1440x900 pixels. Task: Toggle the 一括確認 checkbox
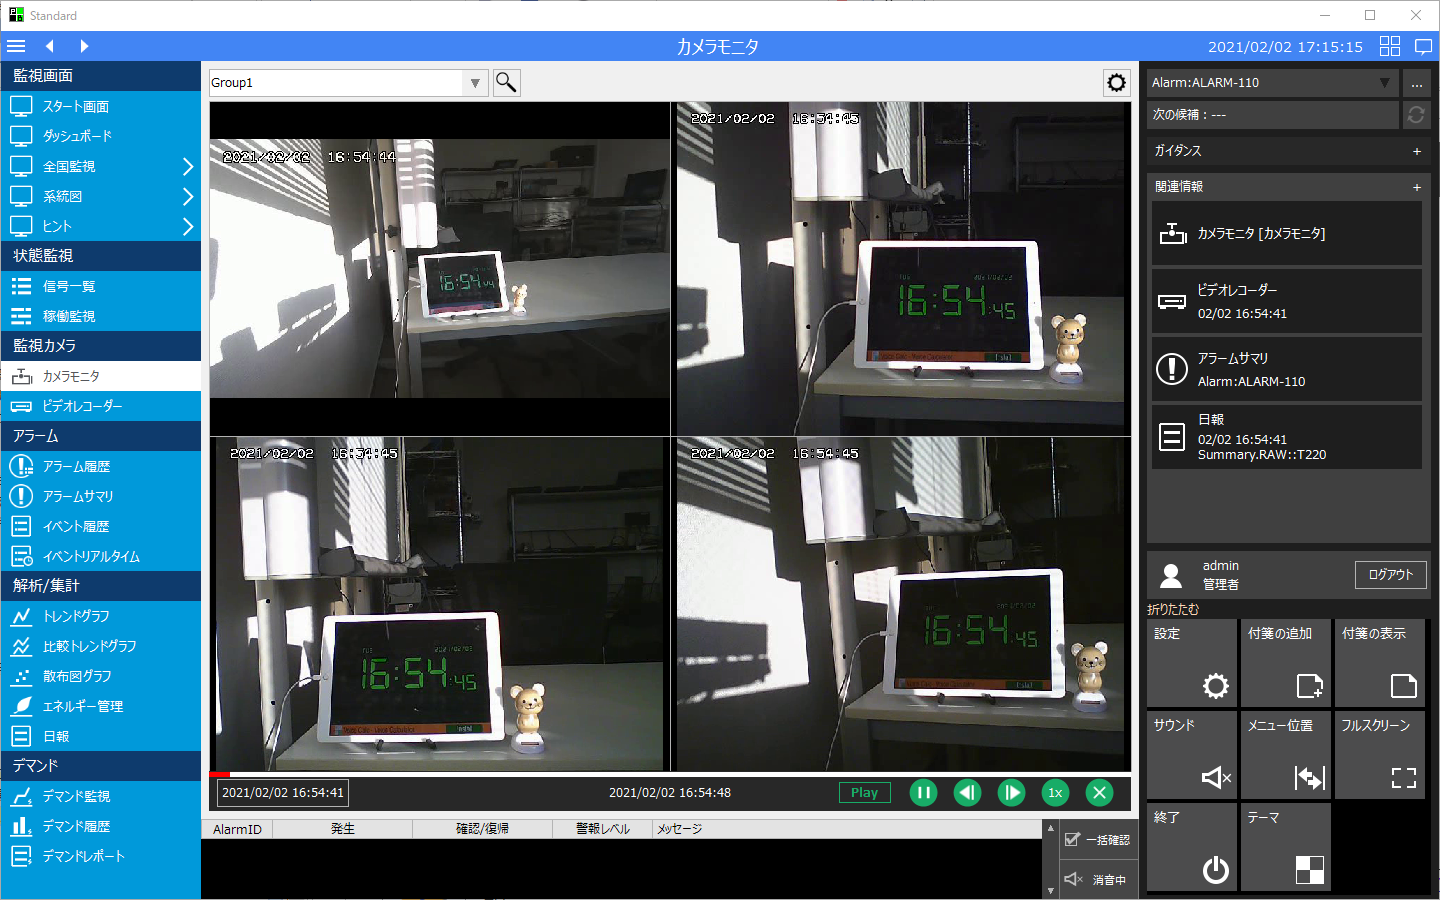click(x=1073, y=840)
